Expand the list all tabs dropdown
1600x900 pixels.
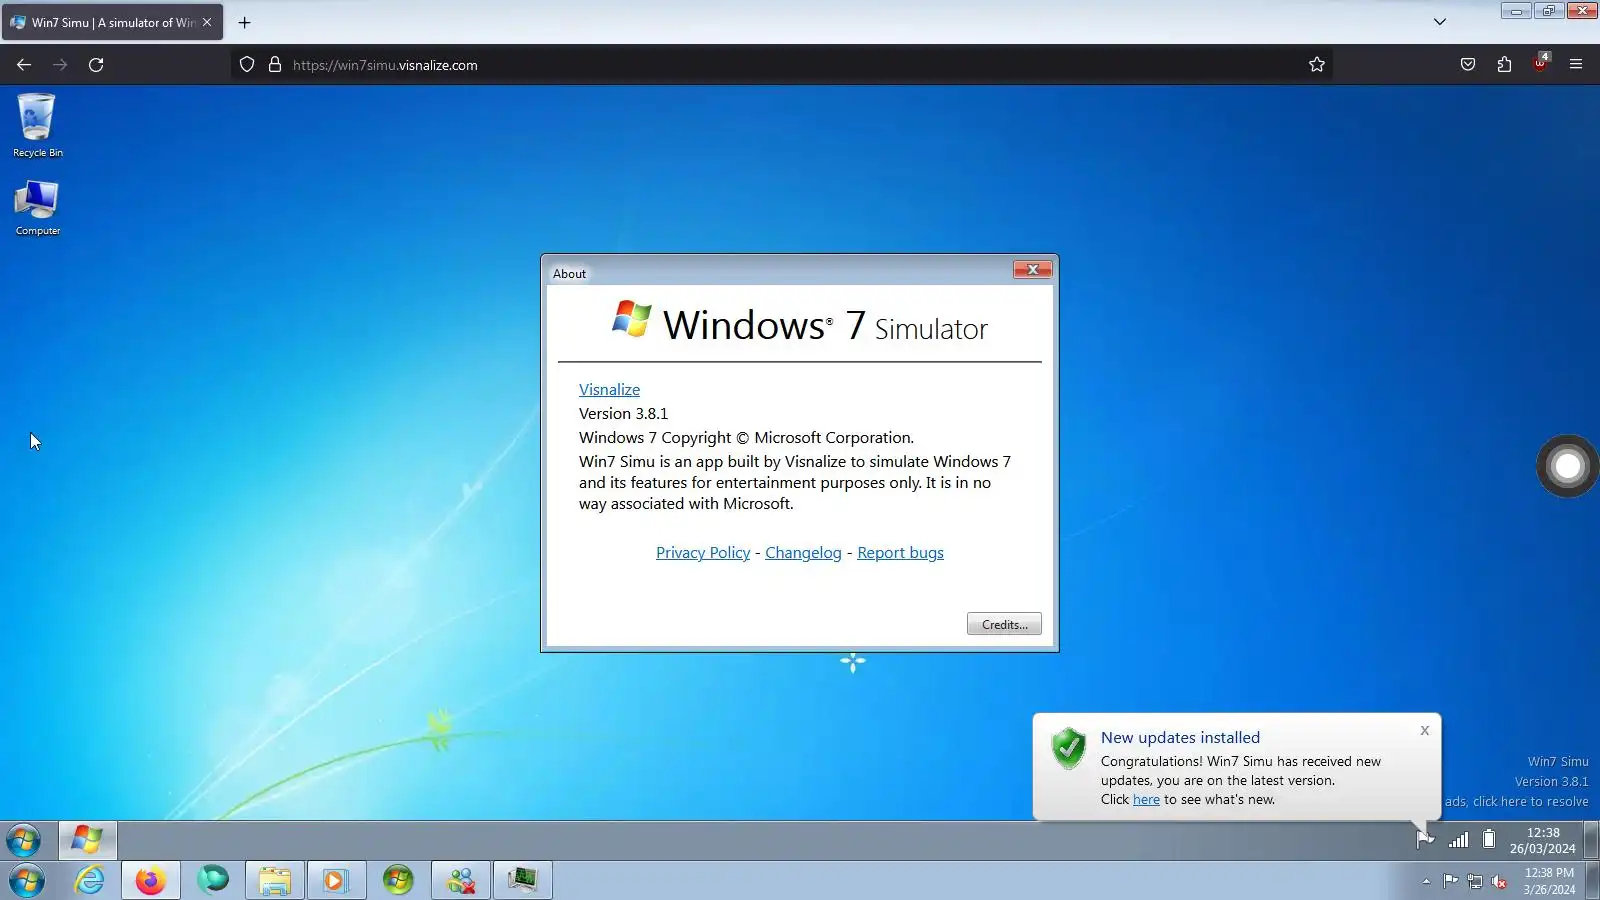(1440, 22)
